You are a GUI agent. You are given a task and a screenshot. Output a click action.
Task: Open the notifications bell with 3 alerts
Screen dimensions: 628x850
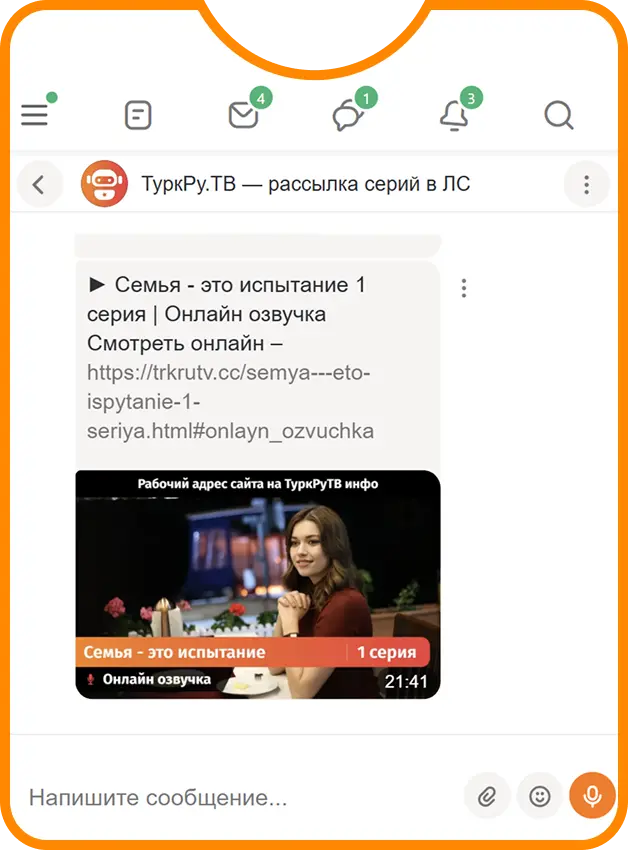[x=453, y=115]
